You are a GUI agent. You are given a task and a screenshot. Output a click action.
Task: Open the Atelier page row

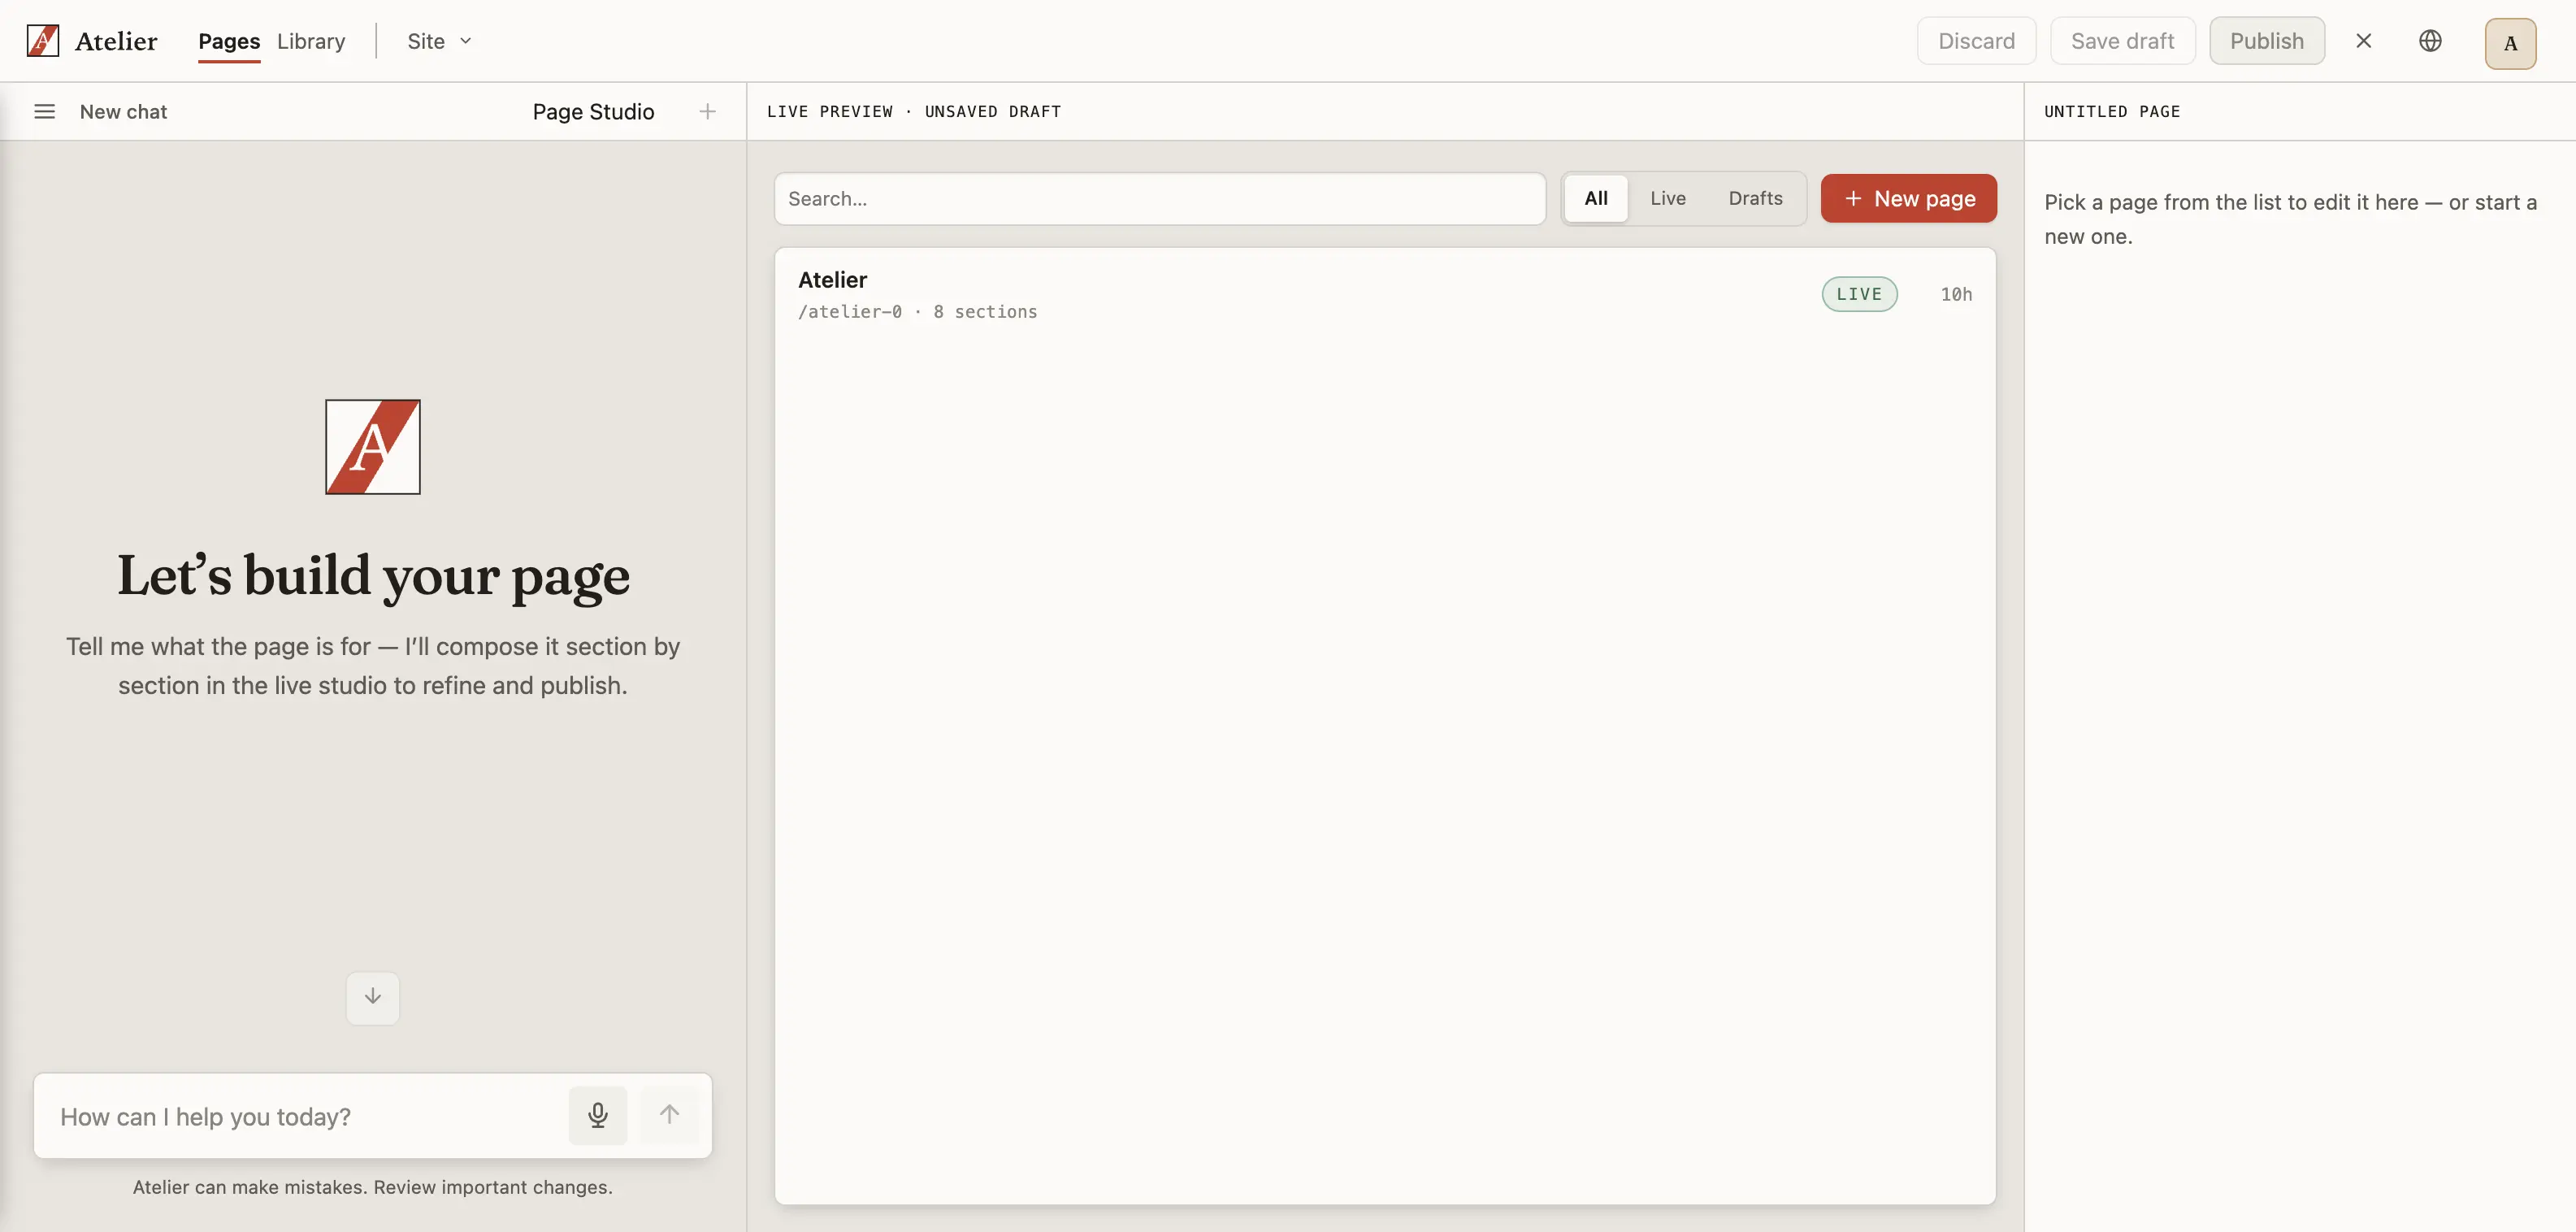click(x=1385, y=294)
